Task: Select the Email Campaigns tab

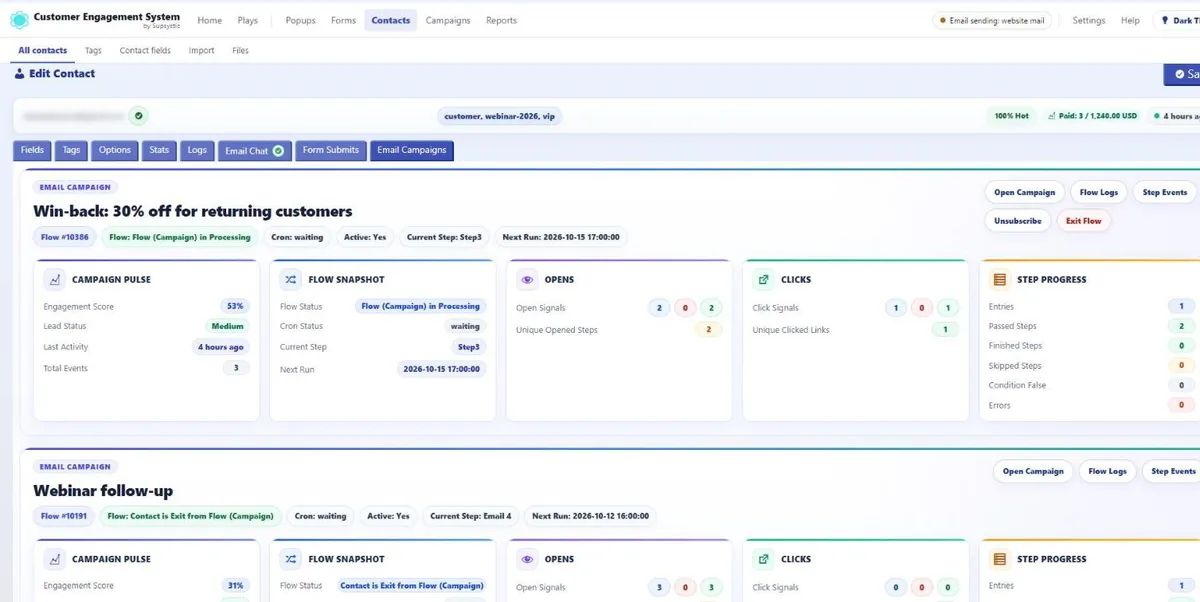Action: 412,150
